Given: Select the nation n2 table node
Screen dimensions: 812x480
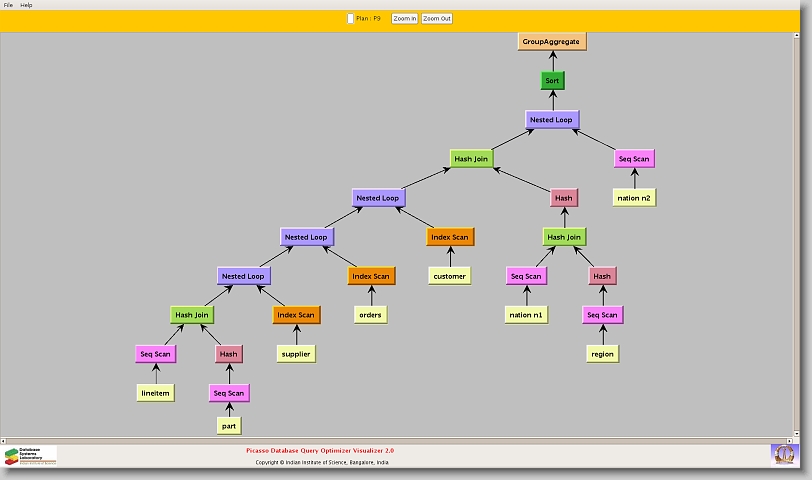Looking at the screenshot, I should click(x=634, y=198).
